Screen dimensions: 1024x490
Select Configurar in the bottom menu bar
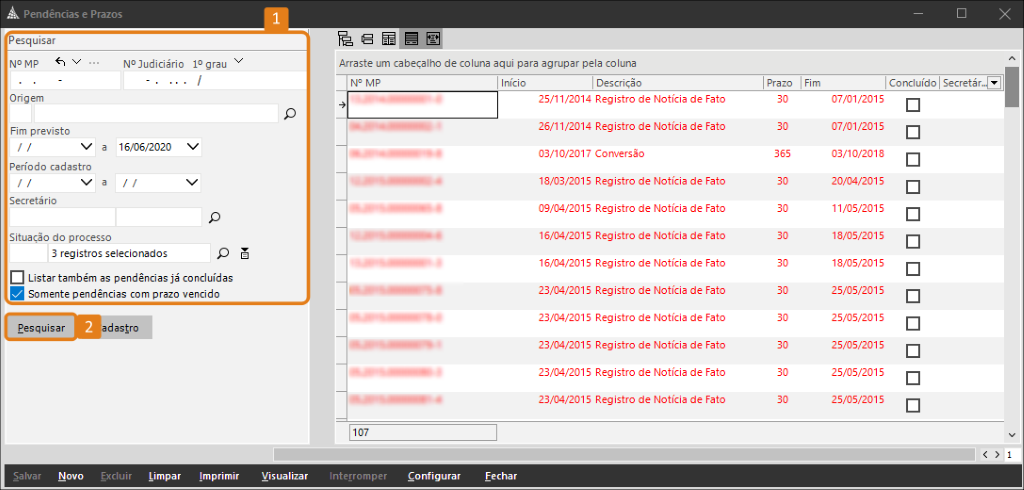click(x=434, y=476)
